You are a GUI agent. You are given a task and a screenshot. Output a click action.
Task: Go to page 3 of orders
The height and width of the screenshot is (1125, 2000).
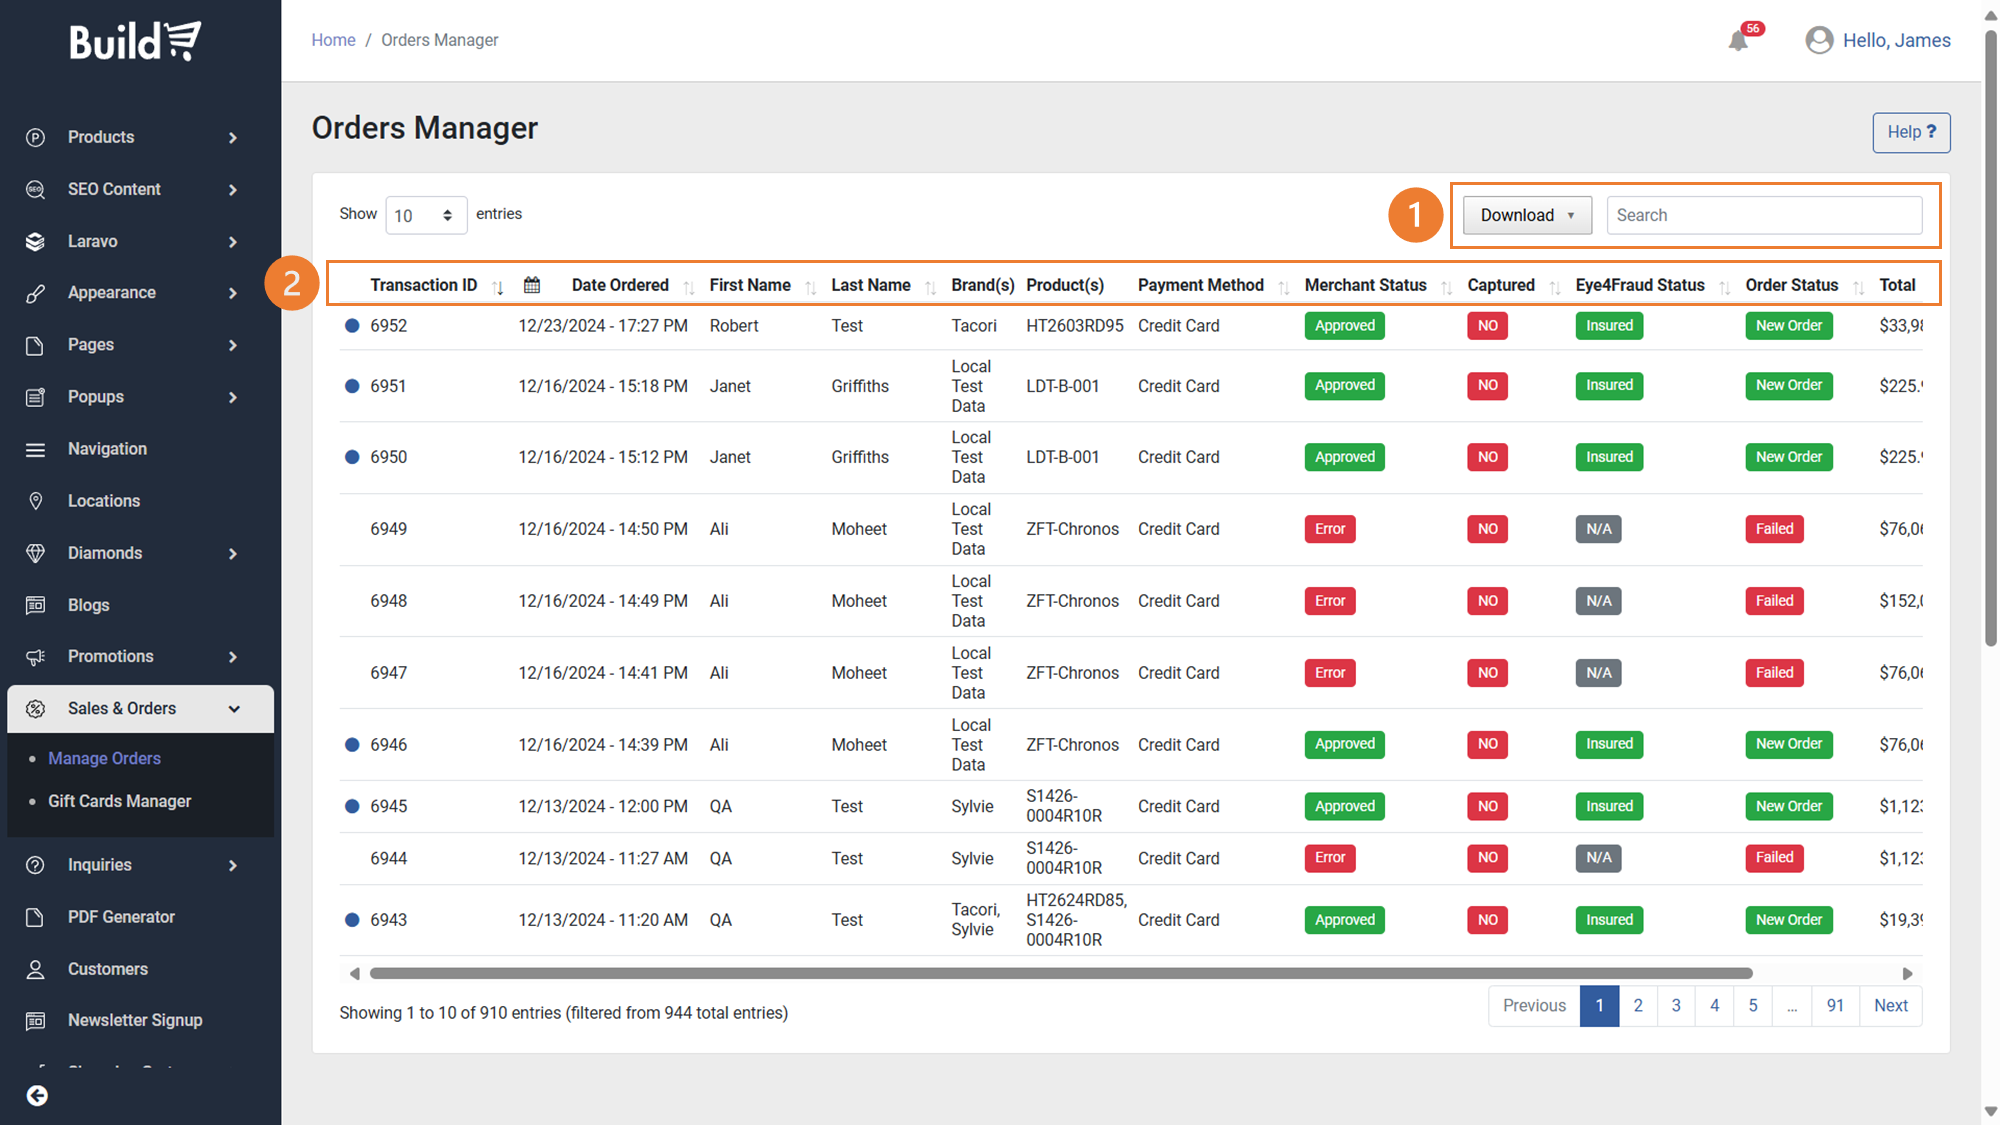click(x=1676, y=1005)
